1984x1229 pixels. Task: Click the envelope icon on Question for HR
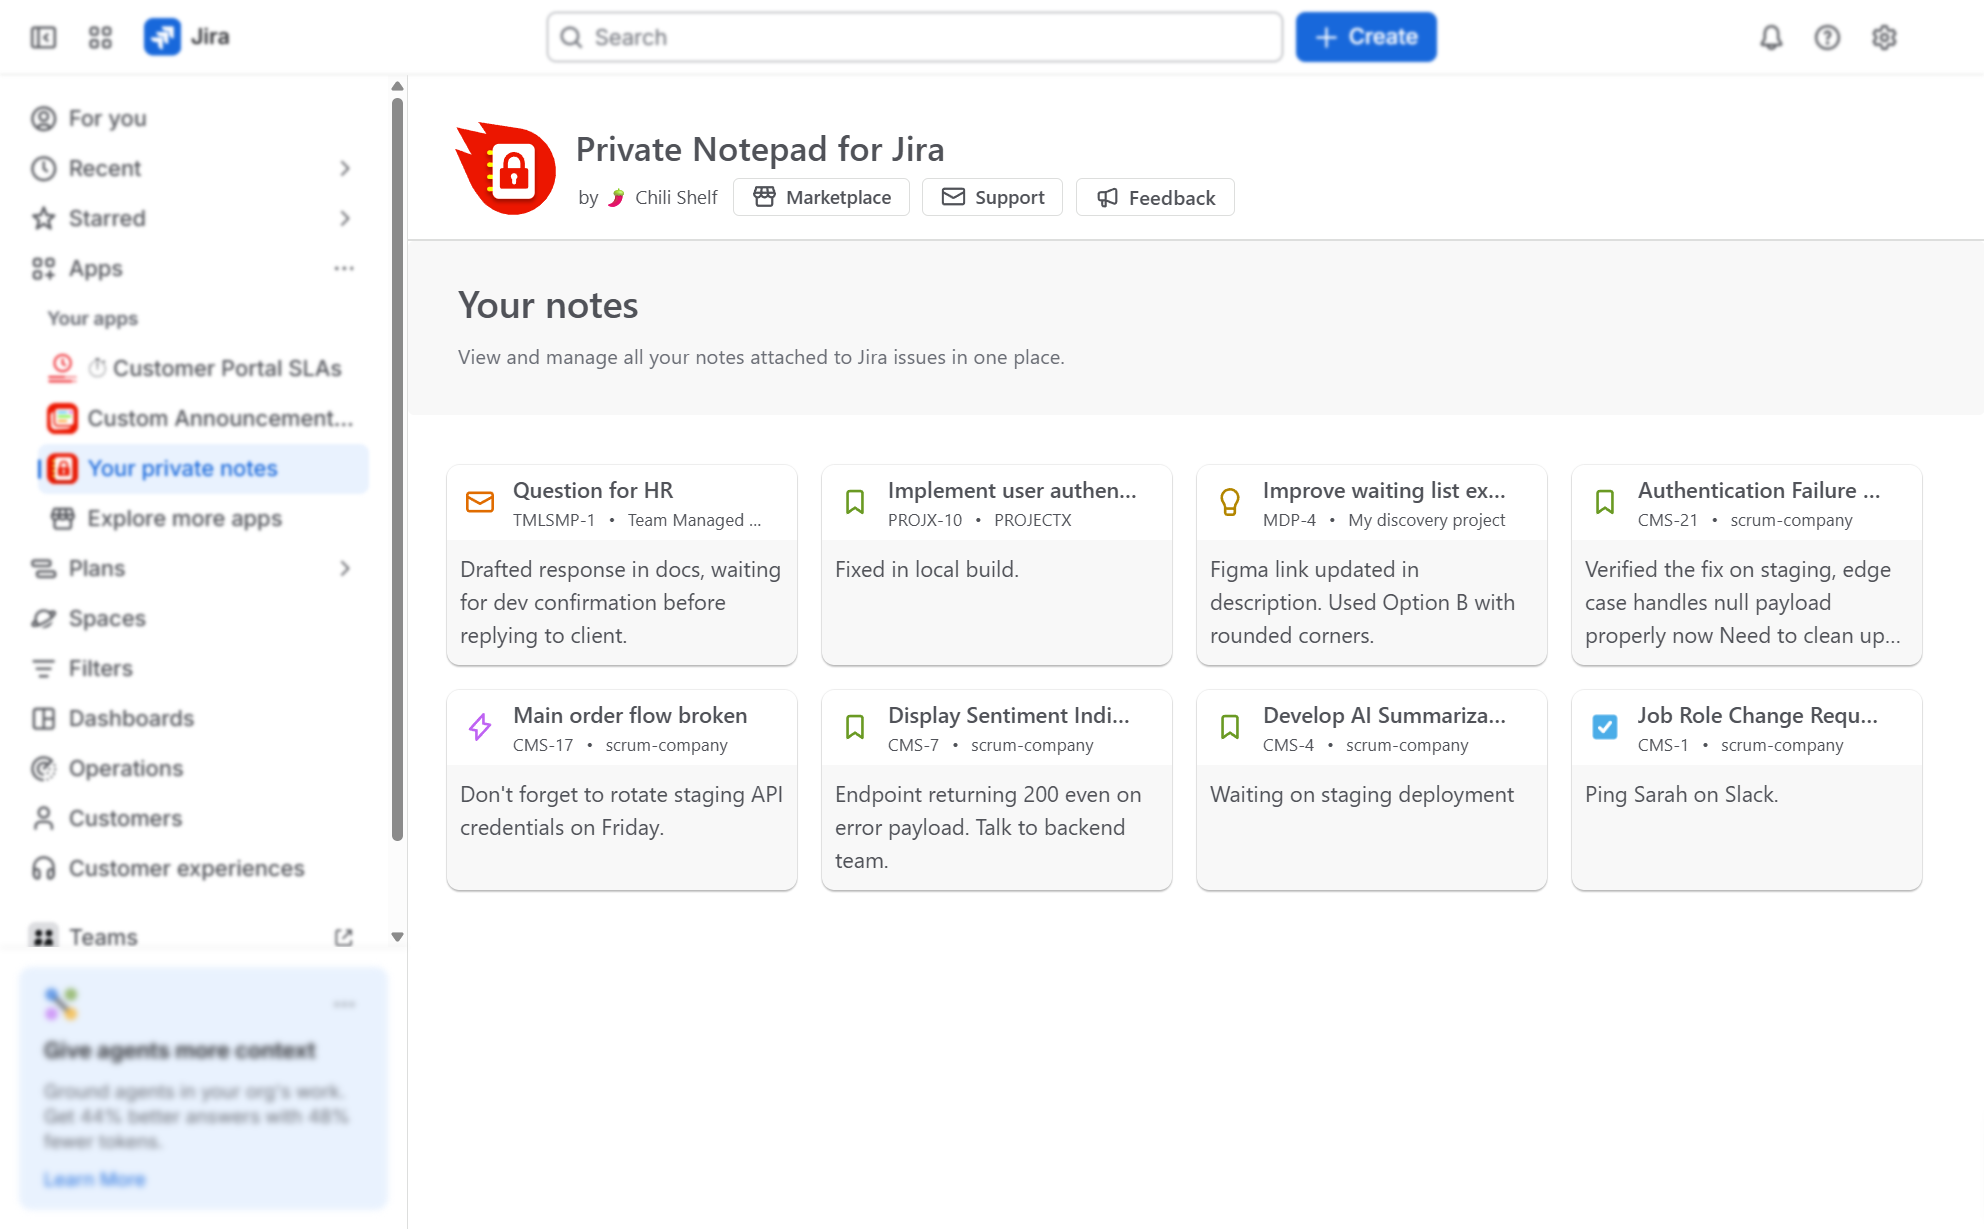pyautogui.click(x=480, y=502)
